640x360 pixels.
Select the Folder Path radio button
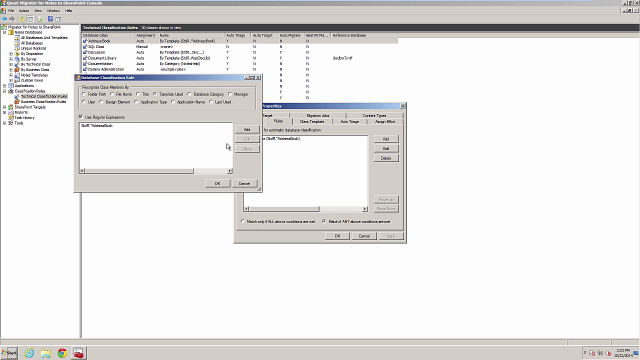point(84,94)
